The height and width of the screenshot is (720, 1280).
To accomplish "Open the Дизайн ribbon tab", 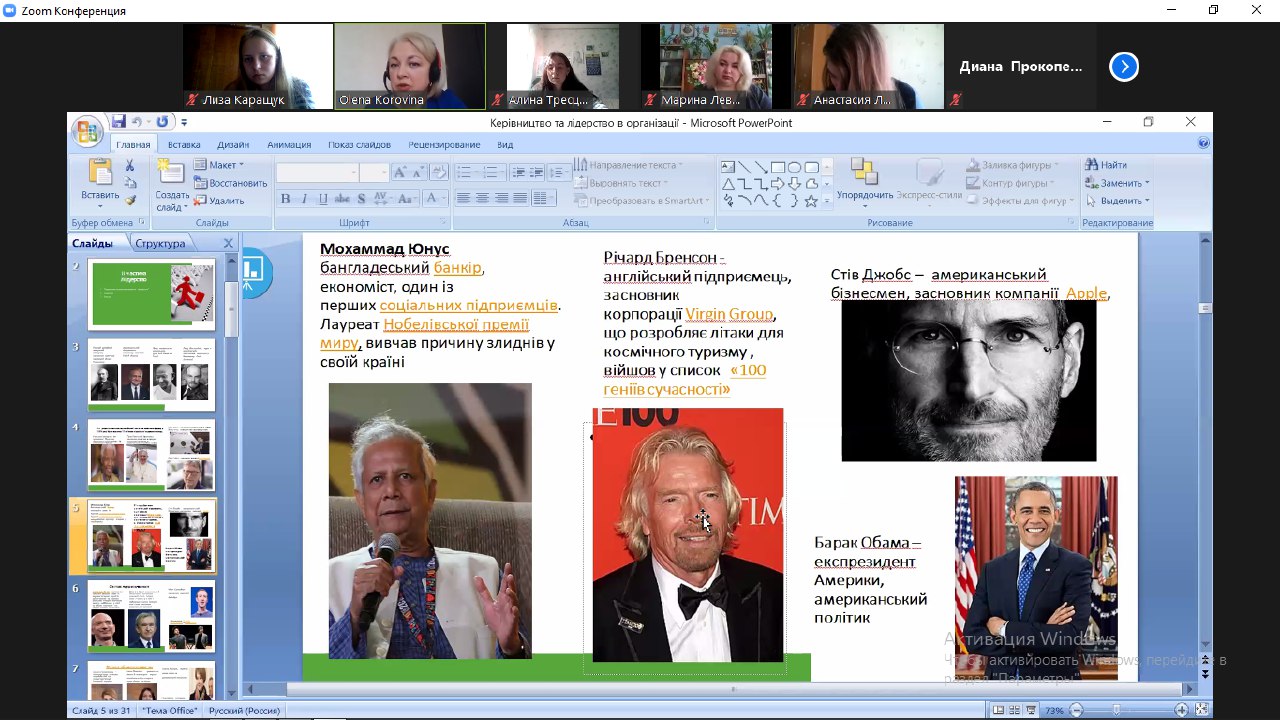I will (233, 144).
